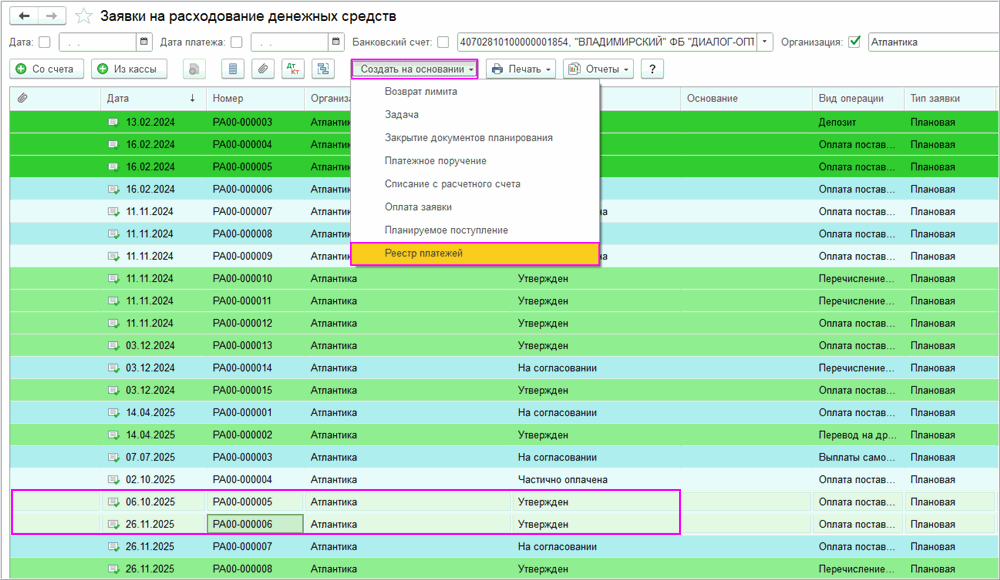
Task: Click the Из кассы button
Action: click(x=129, y=69)
